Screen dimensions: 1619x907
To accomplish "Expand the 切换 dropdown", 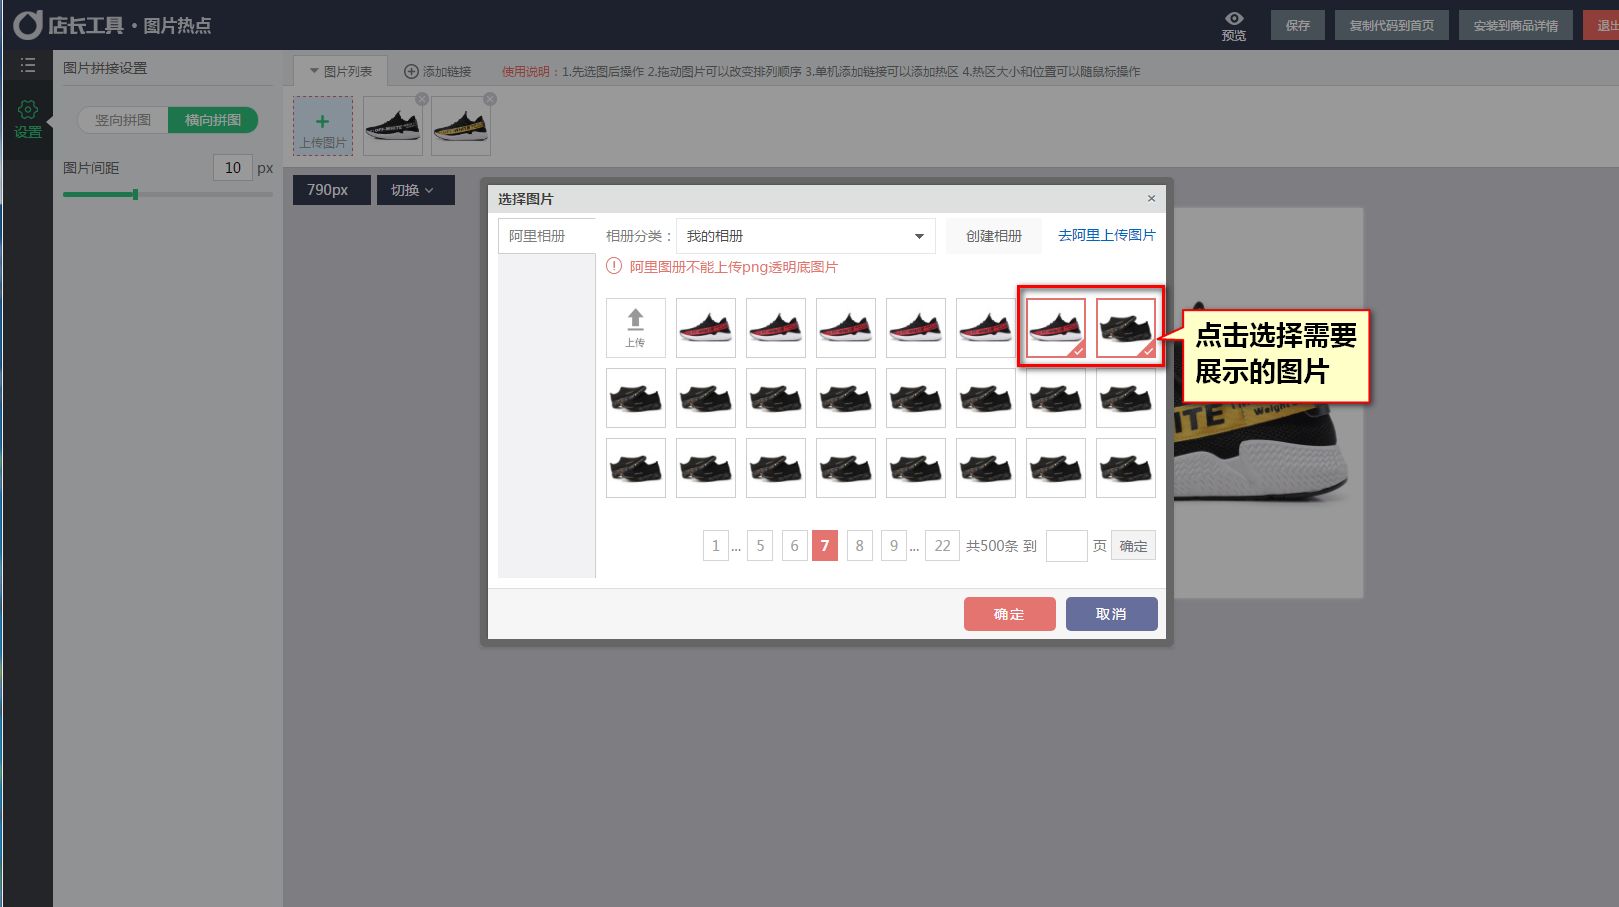I will click(x=415, y=190).
